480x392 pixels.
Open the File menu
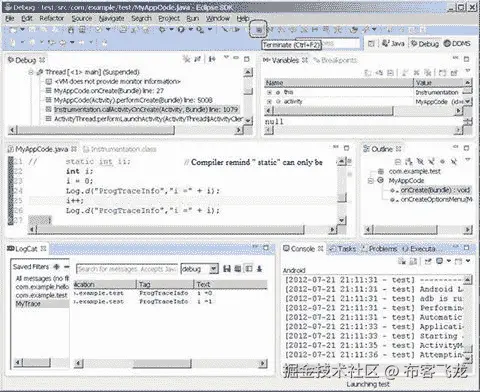(10, 19)
